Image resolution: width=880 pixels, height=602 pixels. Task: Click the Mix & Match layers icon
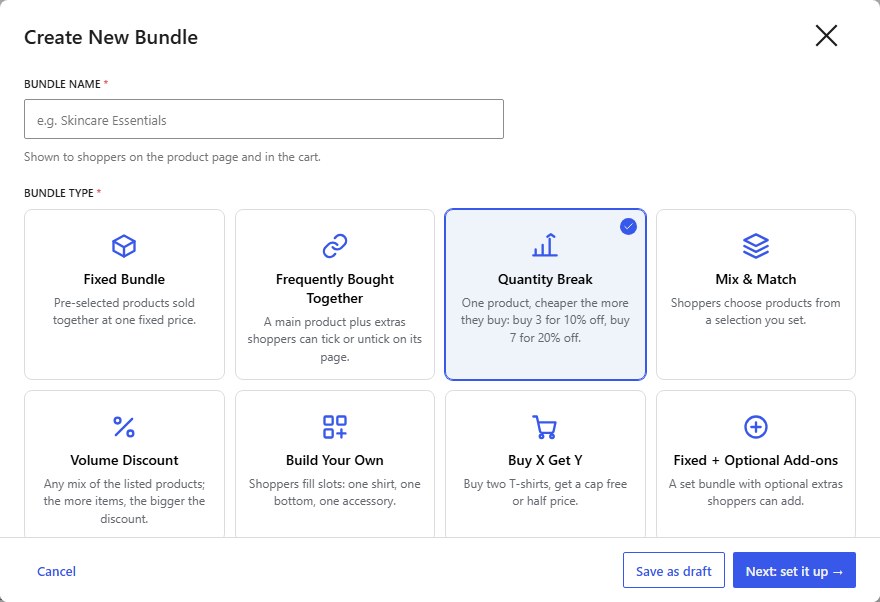[x=755, y=246]
